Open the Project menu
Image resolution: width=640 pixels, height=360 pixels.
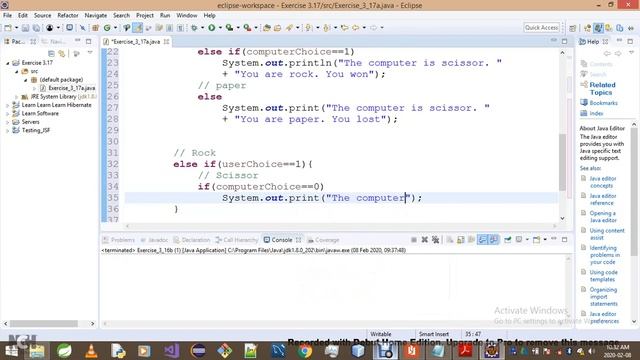click(x=144, y=15)
